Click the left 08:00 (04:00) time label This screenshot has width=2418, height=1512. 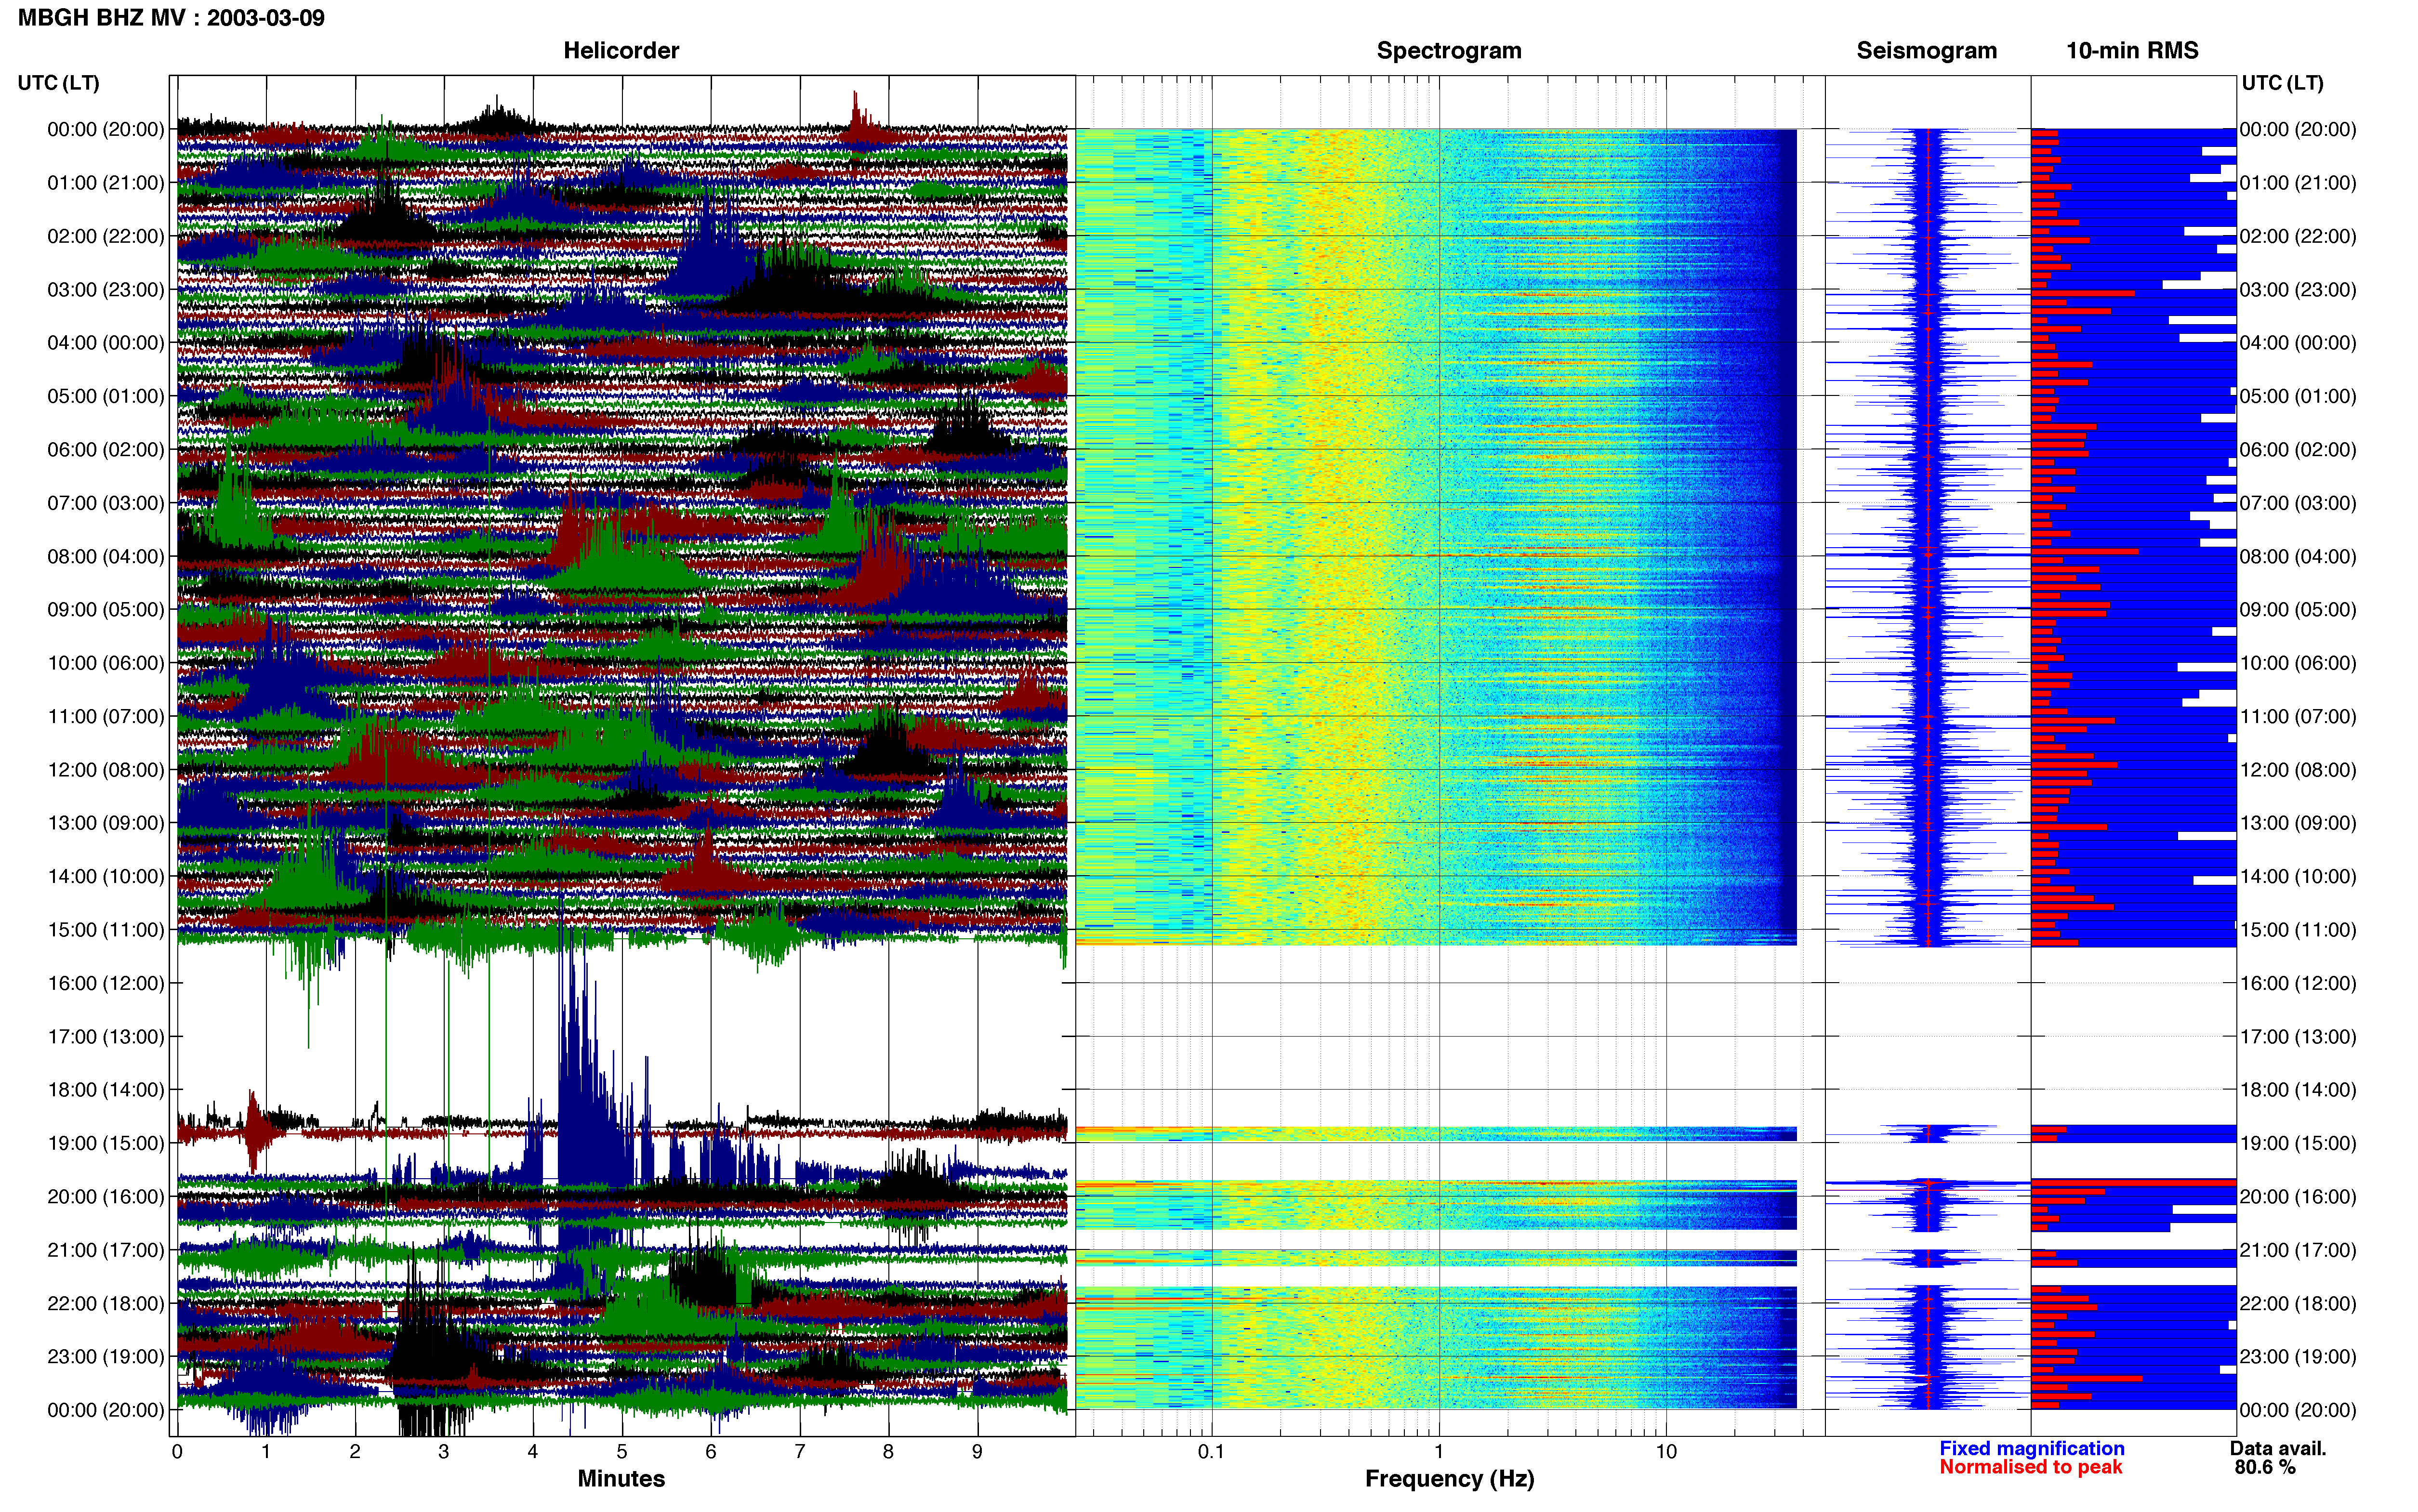[106, 557]
